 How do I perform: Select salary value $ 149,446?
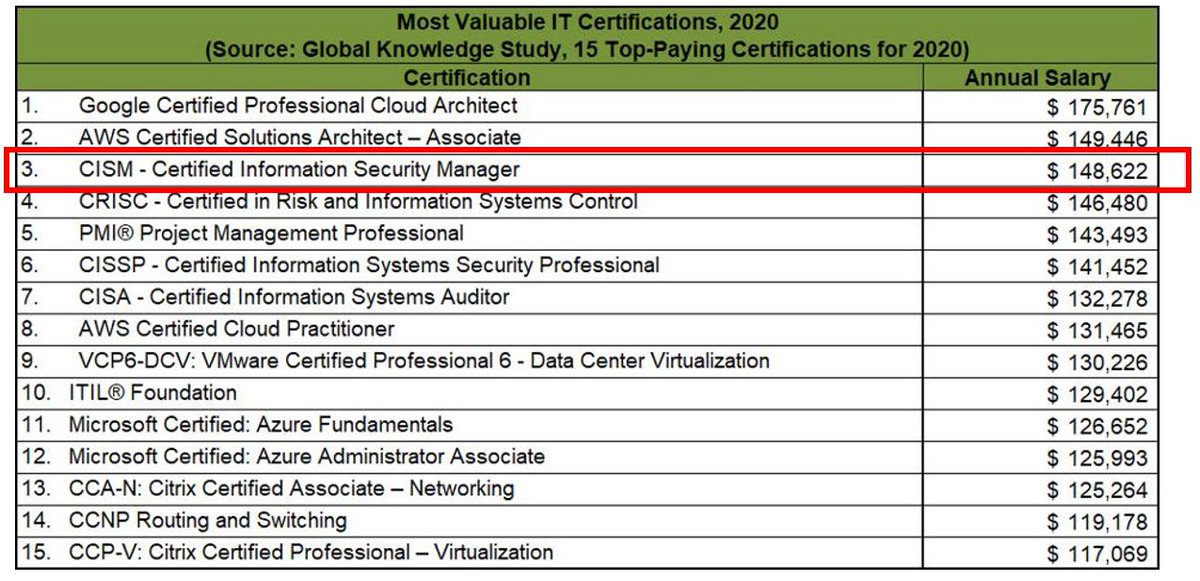[1097, 139]
